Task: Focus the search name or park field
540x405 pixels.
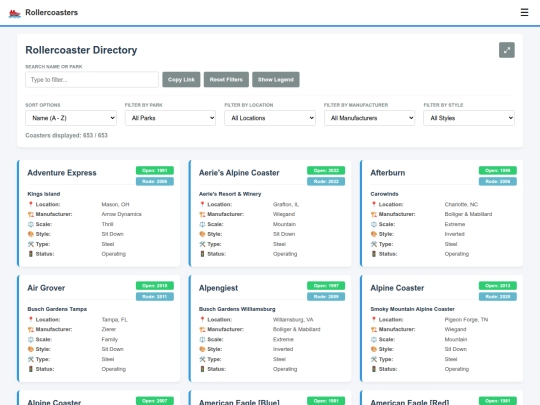Action: 92,80
